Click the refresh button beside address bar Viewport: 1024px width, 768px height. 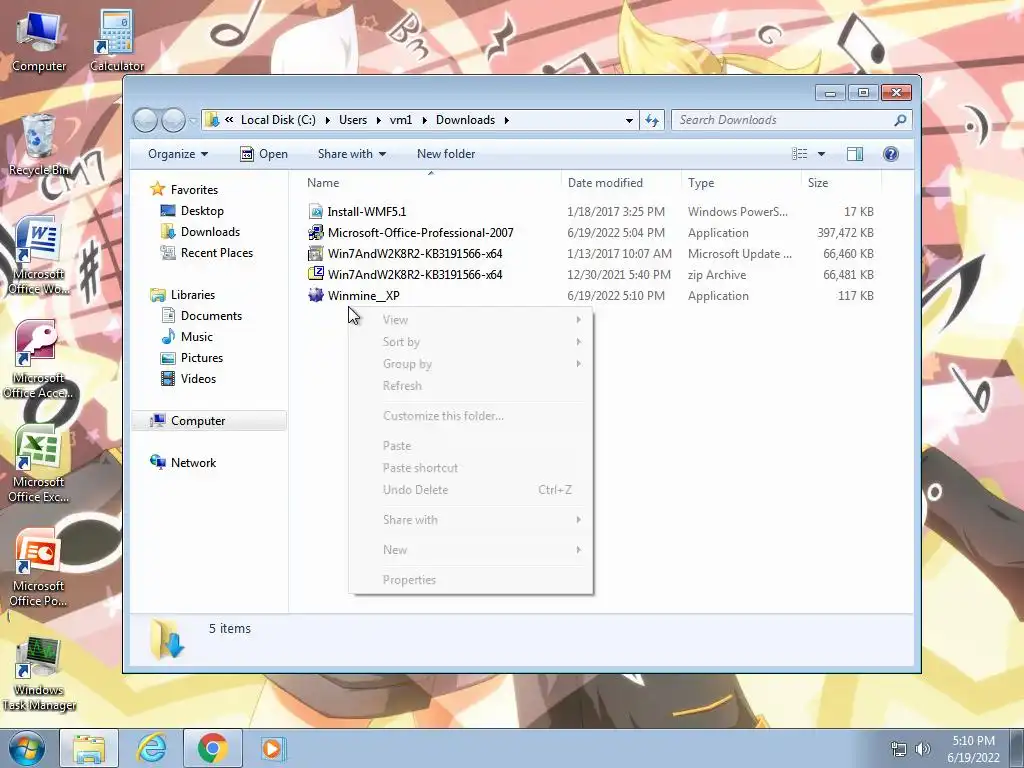[x=652, y=120]
